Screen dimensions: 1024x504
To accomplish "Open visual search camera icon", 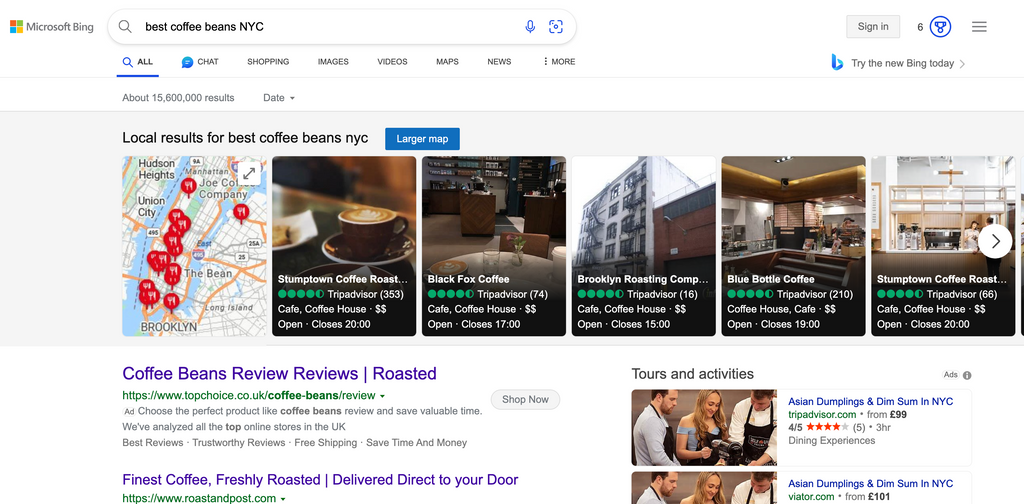I will pyautogui.click(x=556, y=27).
